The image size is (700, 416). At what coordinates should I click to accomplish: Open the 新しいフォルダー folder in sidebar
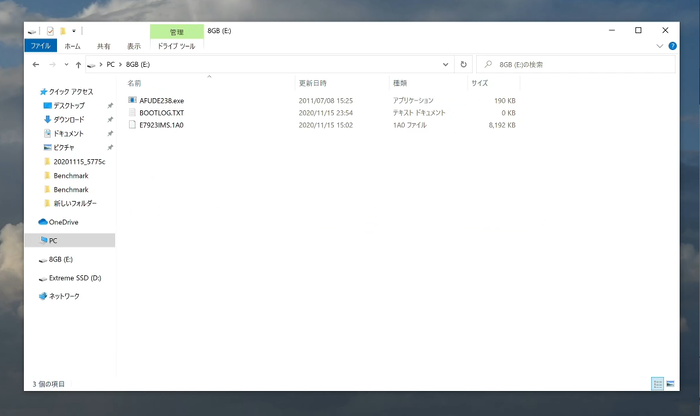75,203
